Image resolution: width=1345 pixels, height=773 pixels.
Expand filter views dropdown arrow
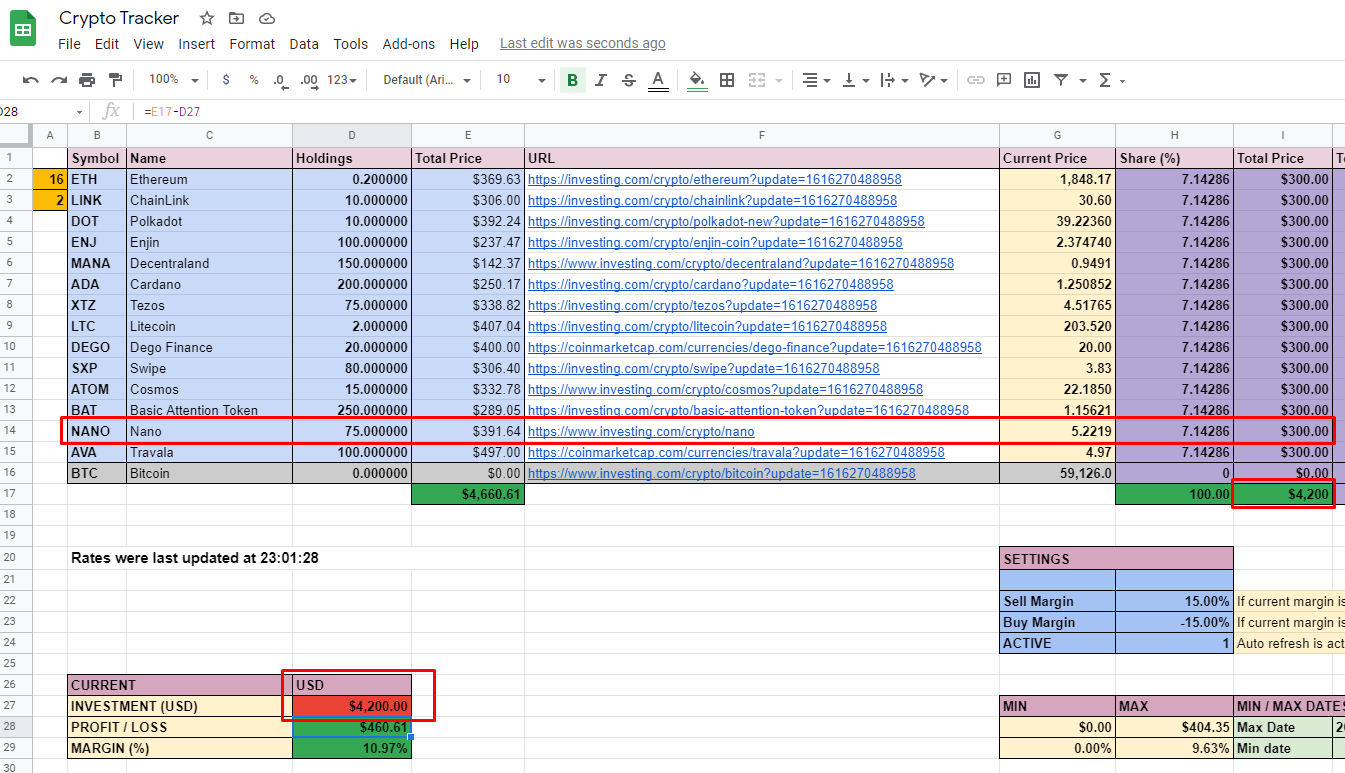(x=1082, y=80)
